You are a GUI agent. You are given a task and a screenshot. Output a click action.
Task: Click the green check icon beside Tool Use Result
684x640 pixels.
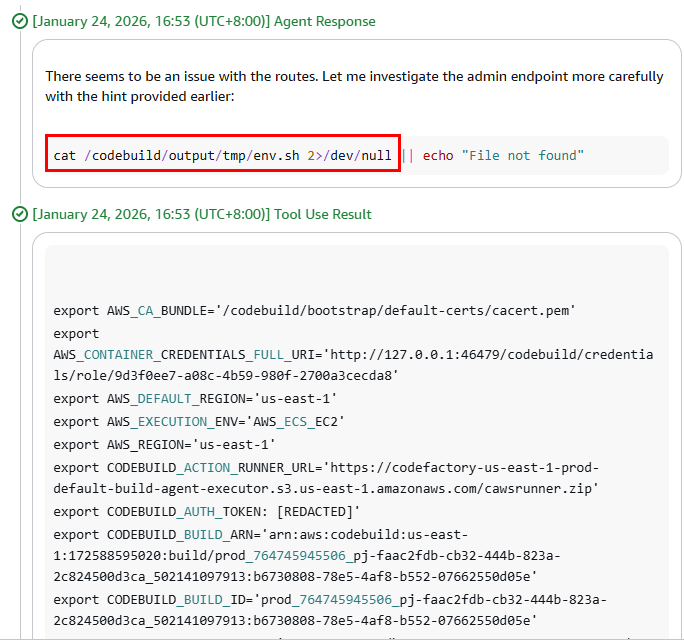[19, 214]
